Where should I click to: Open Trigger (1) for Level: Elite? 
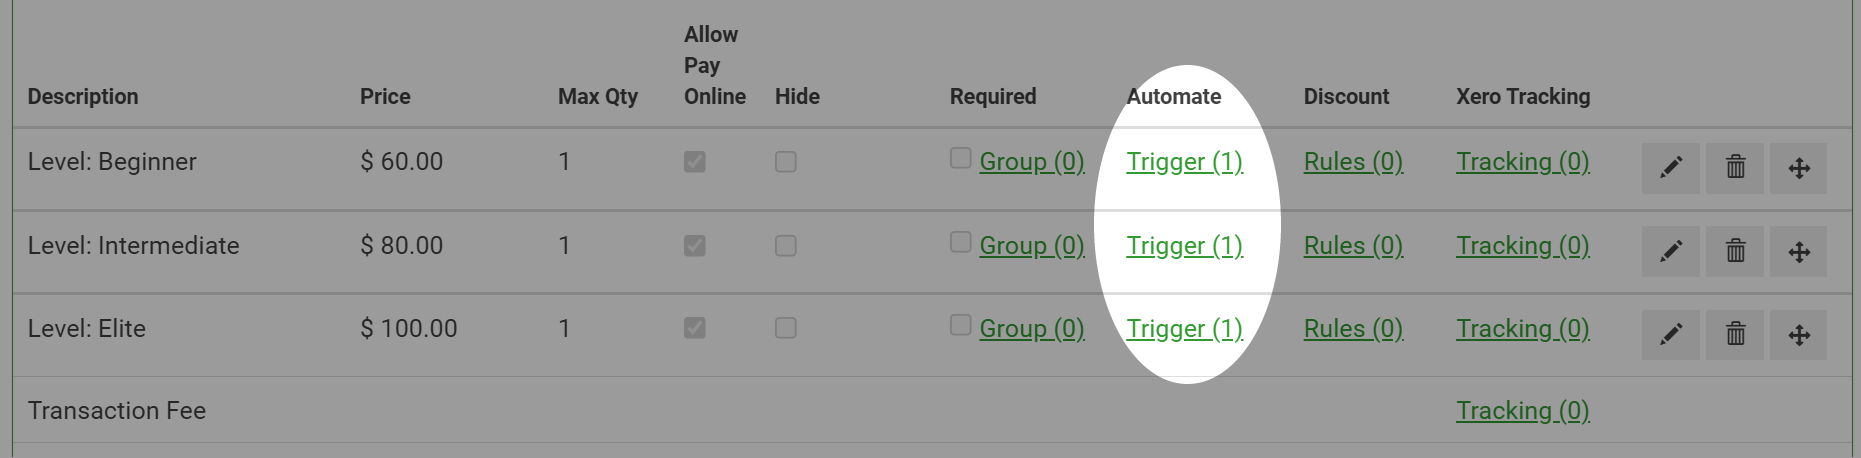1184,329
